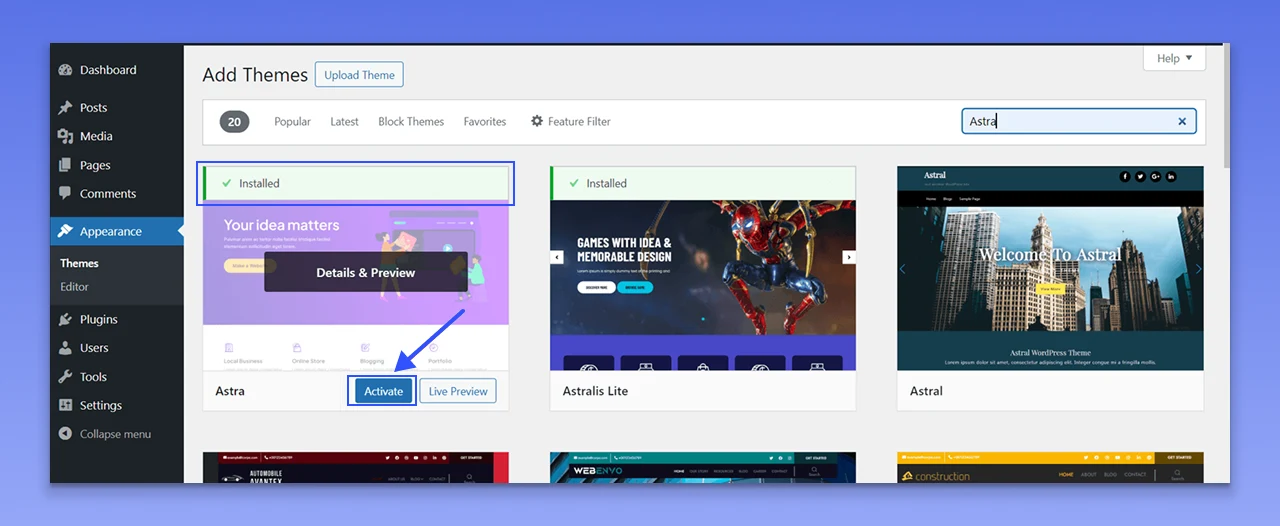
Task: Open the Astral theme thumbnail
Action: click(1050, 268)
